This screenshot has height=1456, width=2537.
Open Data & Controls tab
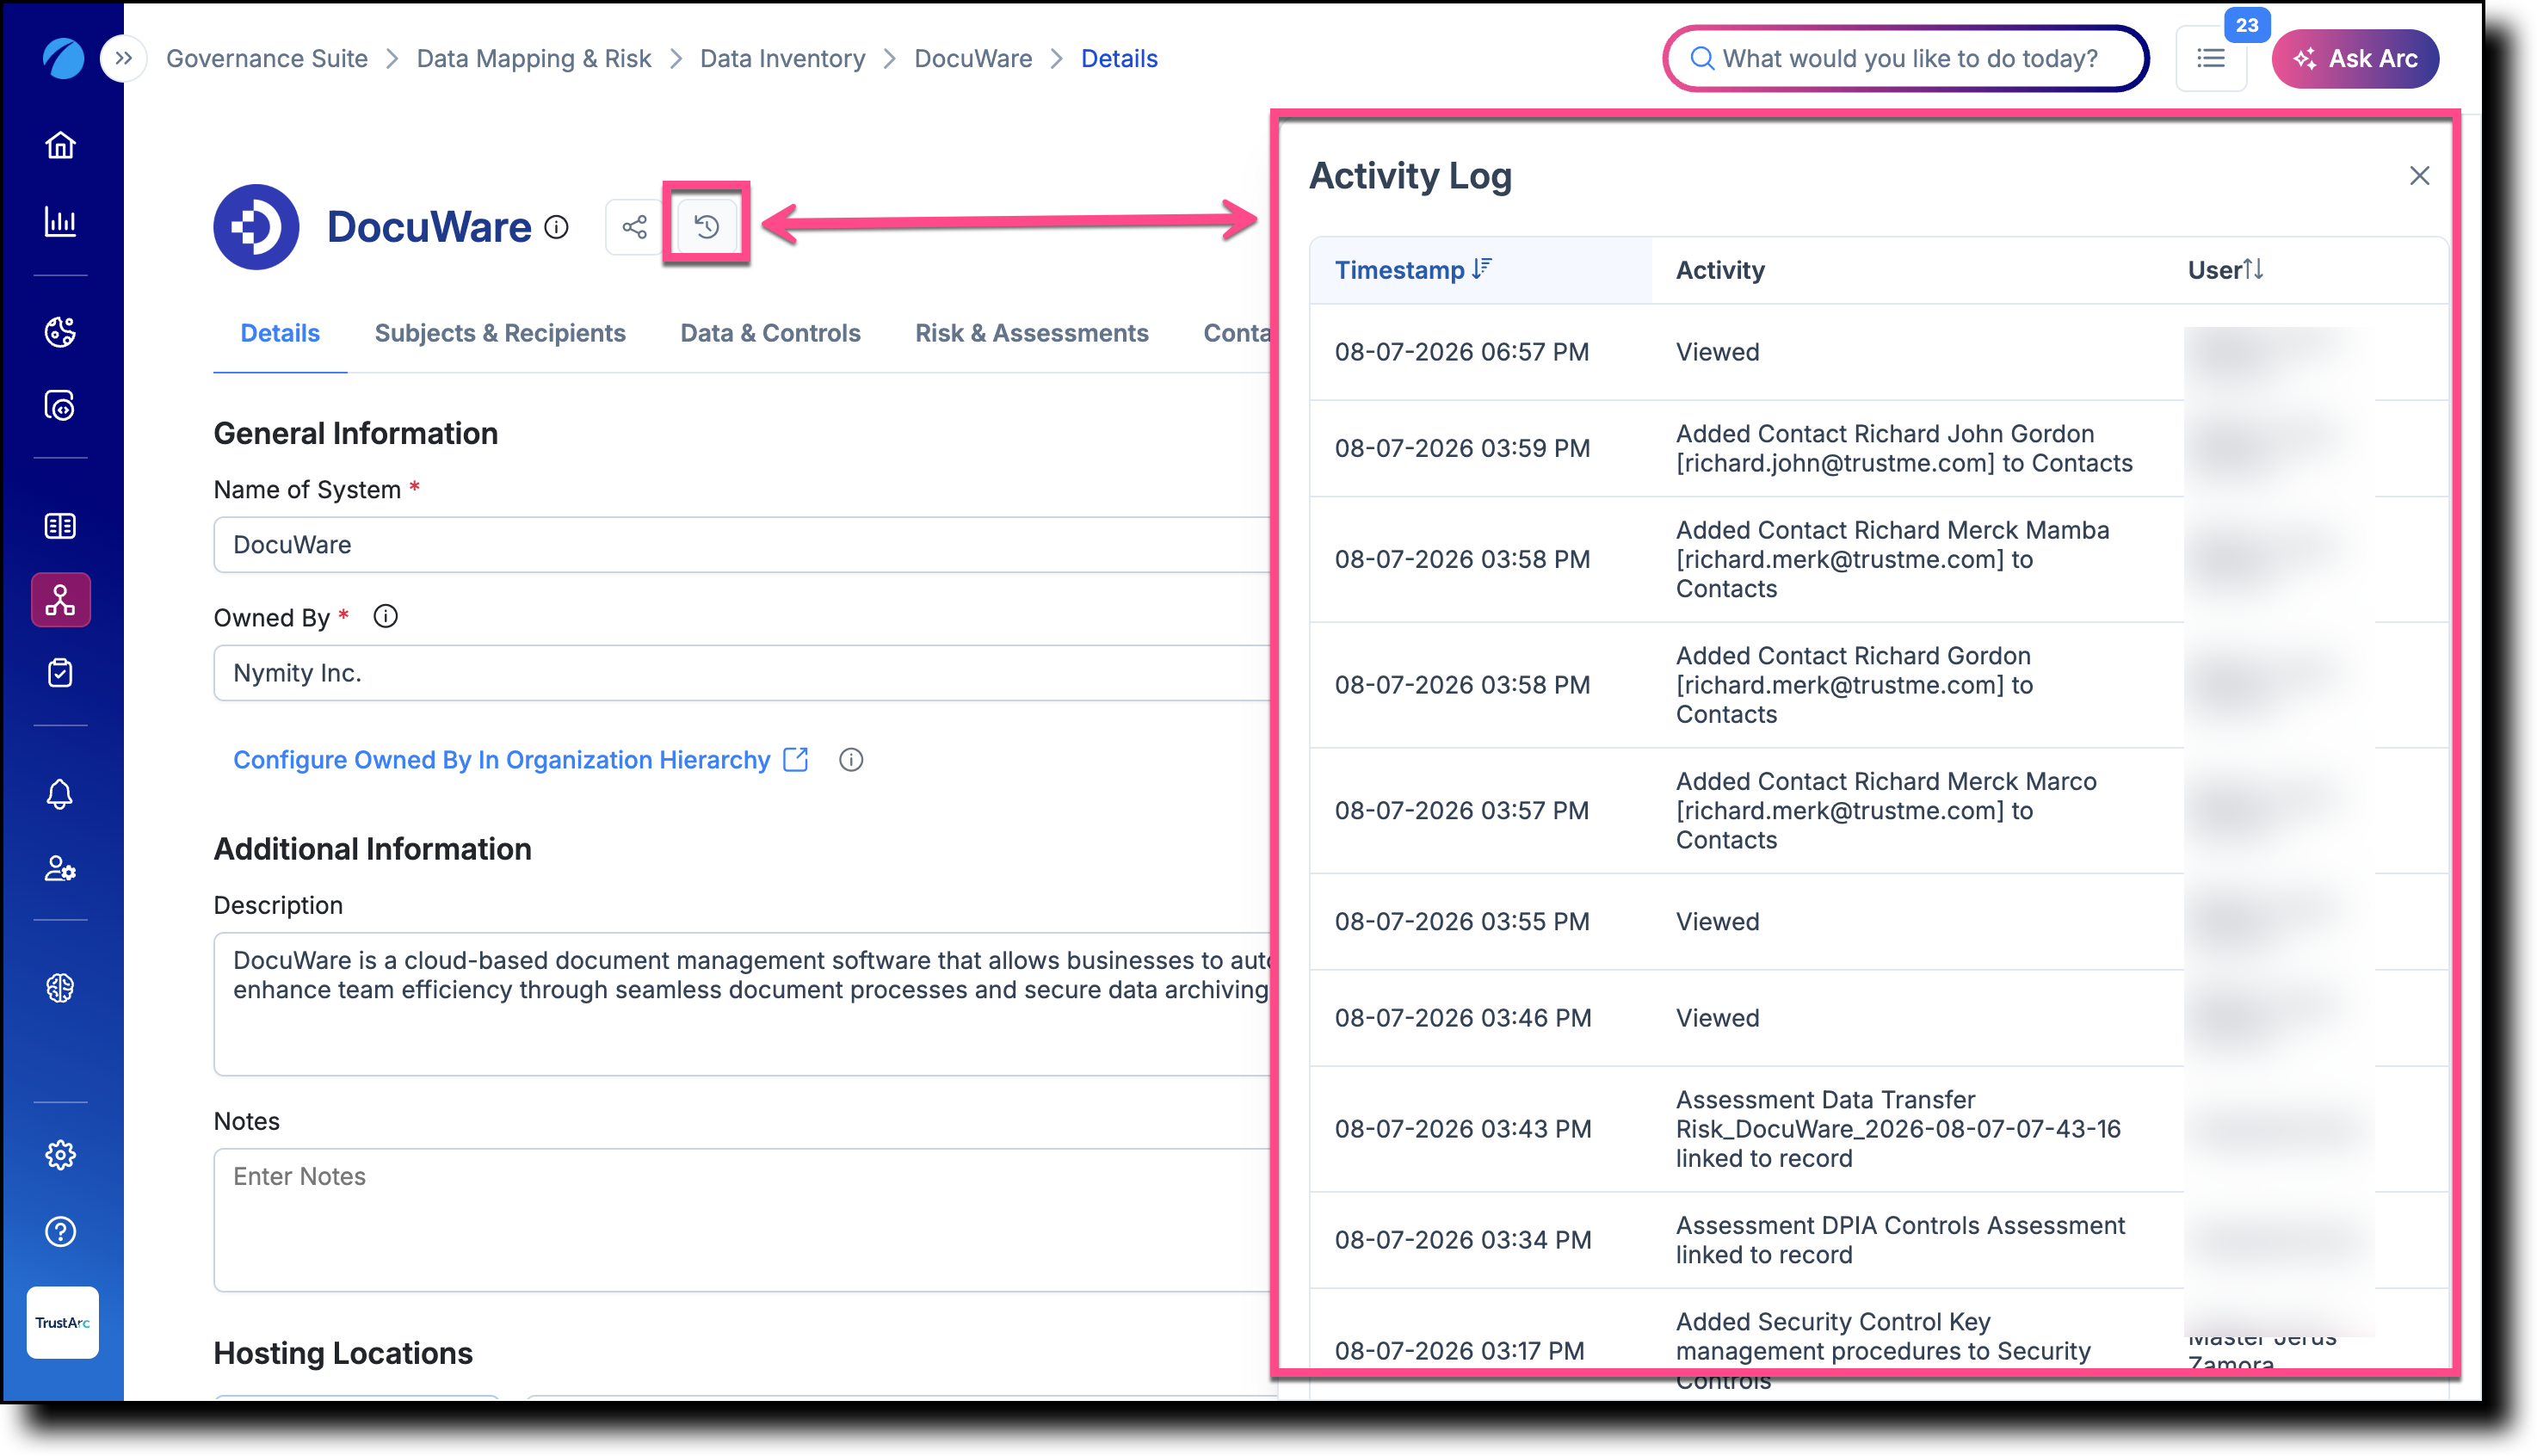[x=770, y=333]
